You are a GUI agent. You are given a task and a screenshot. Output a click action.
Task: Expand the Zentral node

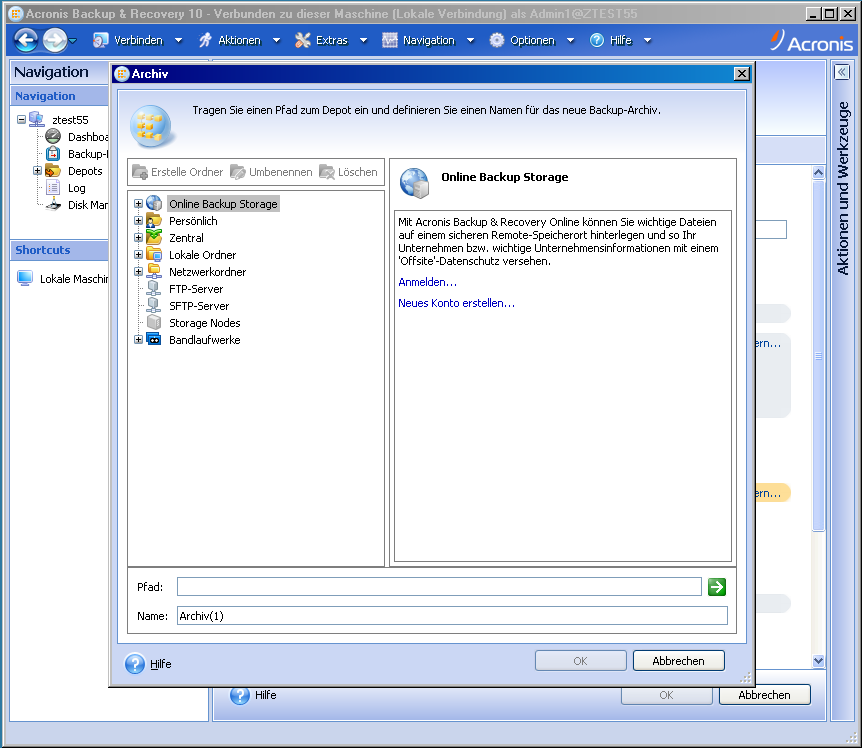139,238
